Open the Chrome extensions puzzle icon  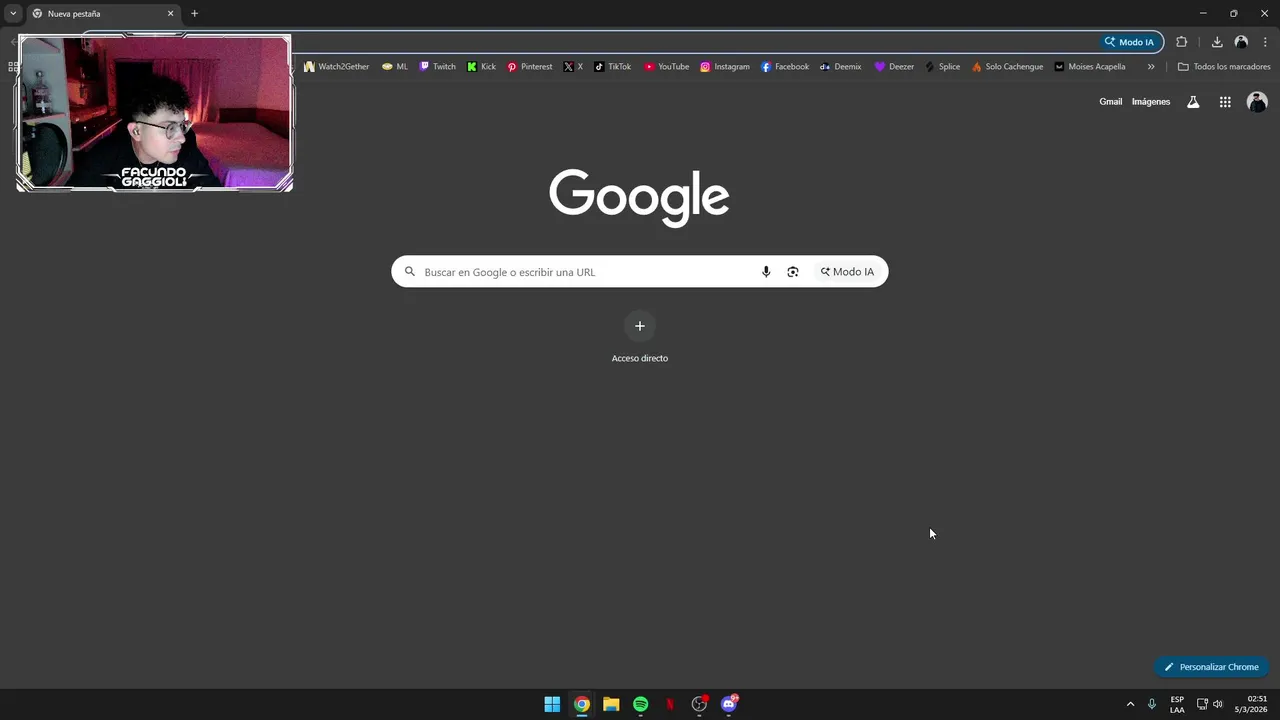click(x=1182, y=42)
